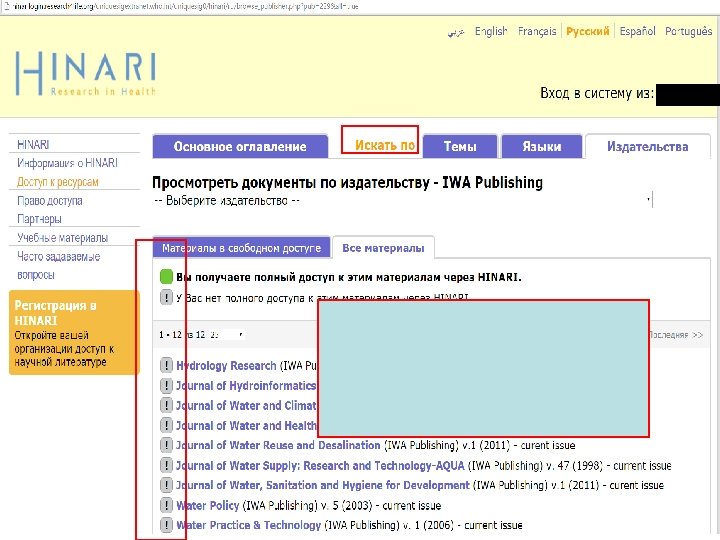Open the 'Темы' tab
The image size is (720, 540).
pyautogui.click(x=460, y=146)
